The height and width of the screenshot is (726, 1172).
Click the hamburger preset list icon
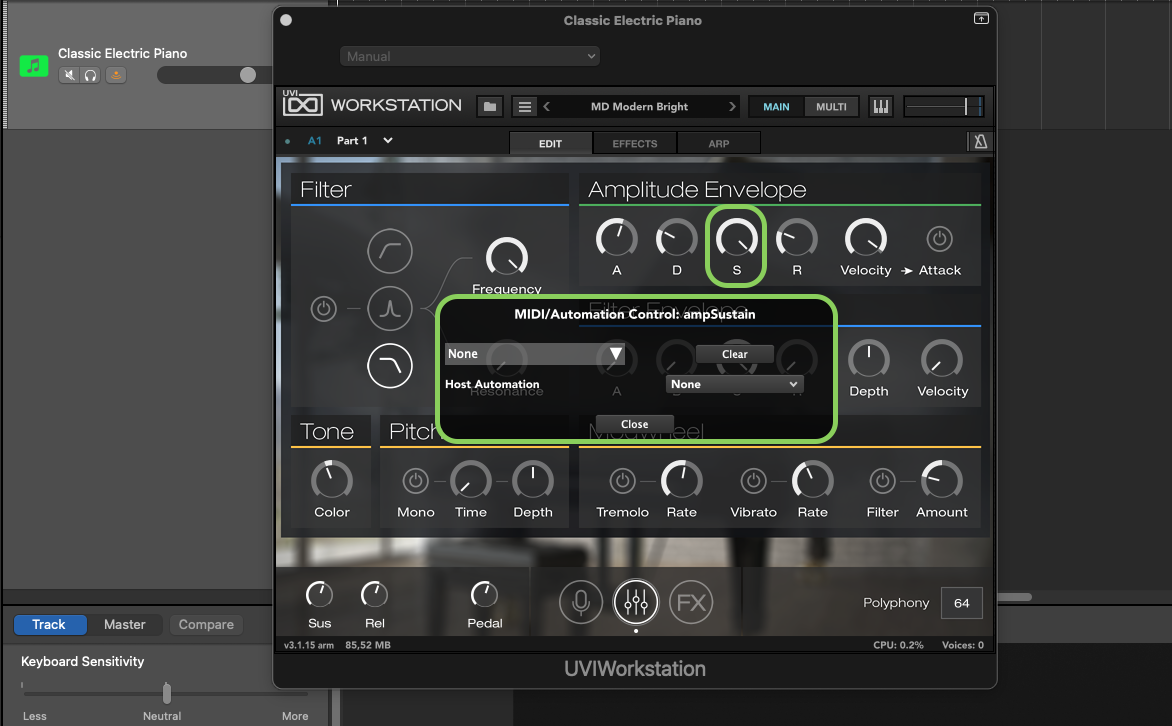524,107
